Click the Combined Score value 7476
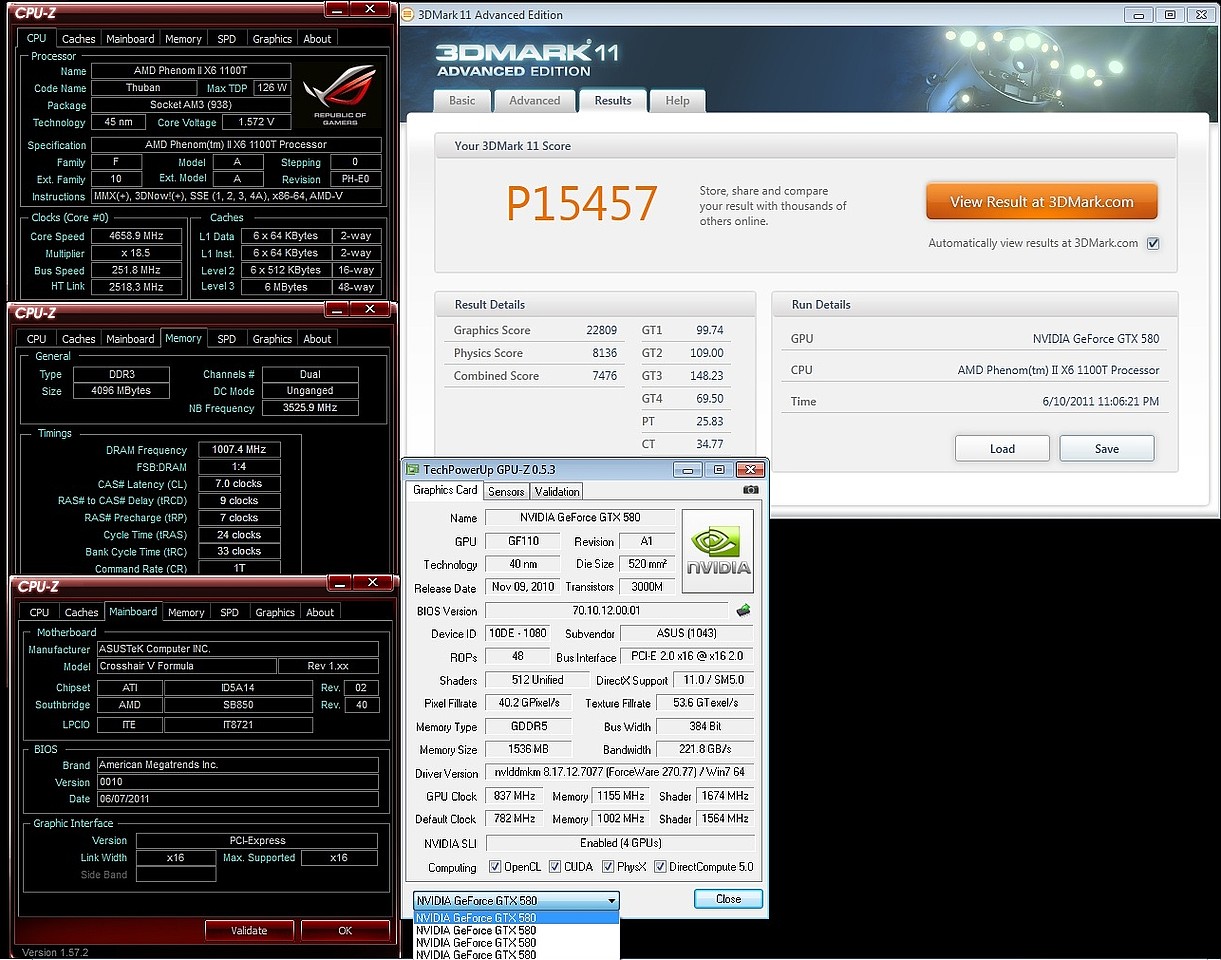Image resolution: width=1221 pixels, height=960 pixels. [605, 376]
